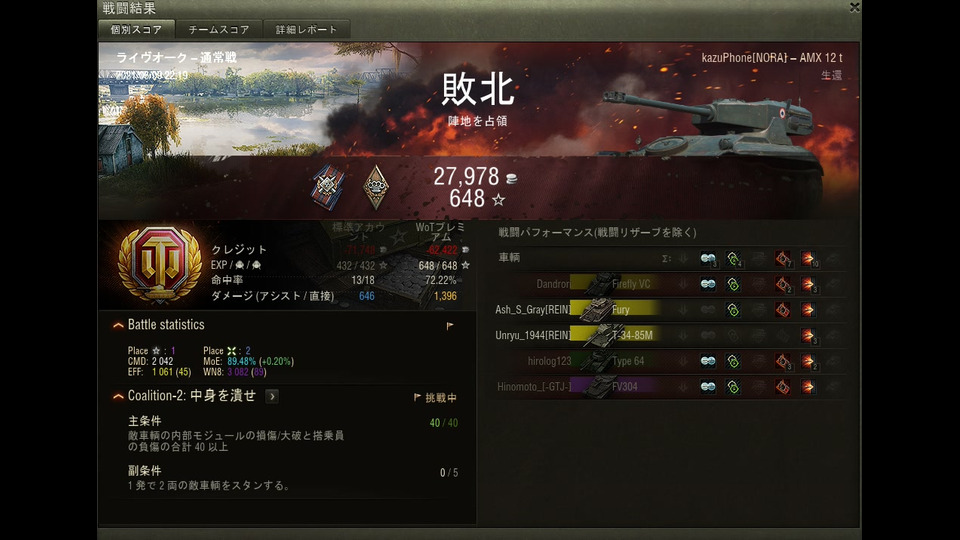
Task: Click the Ash_S_Gray[REIN] Fury row
Action: [670, 310]
